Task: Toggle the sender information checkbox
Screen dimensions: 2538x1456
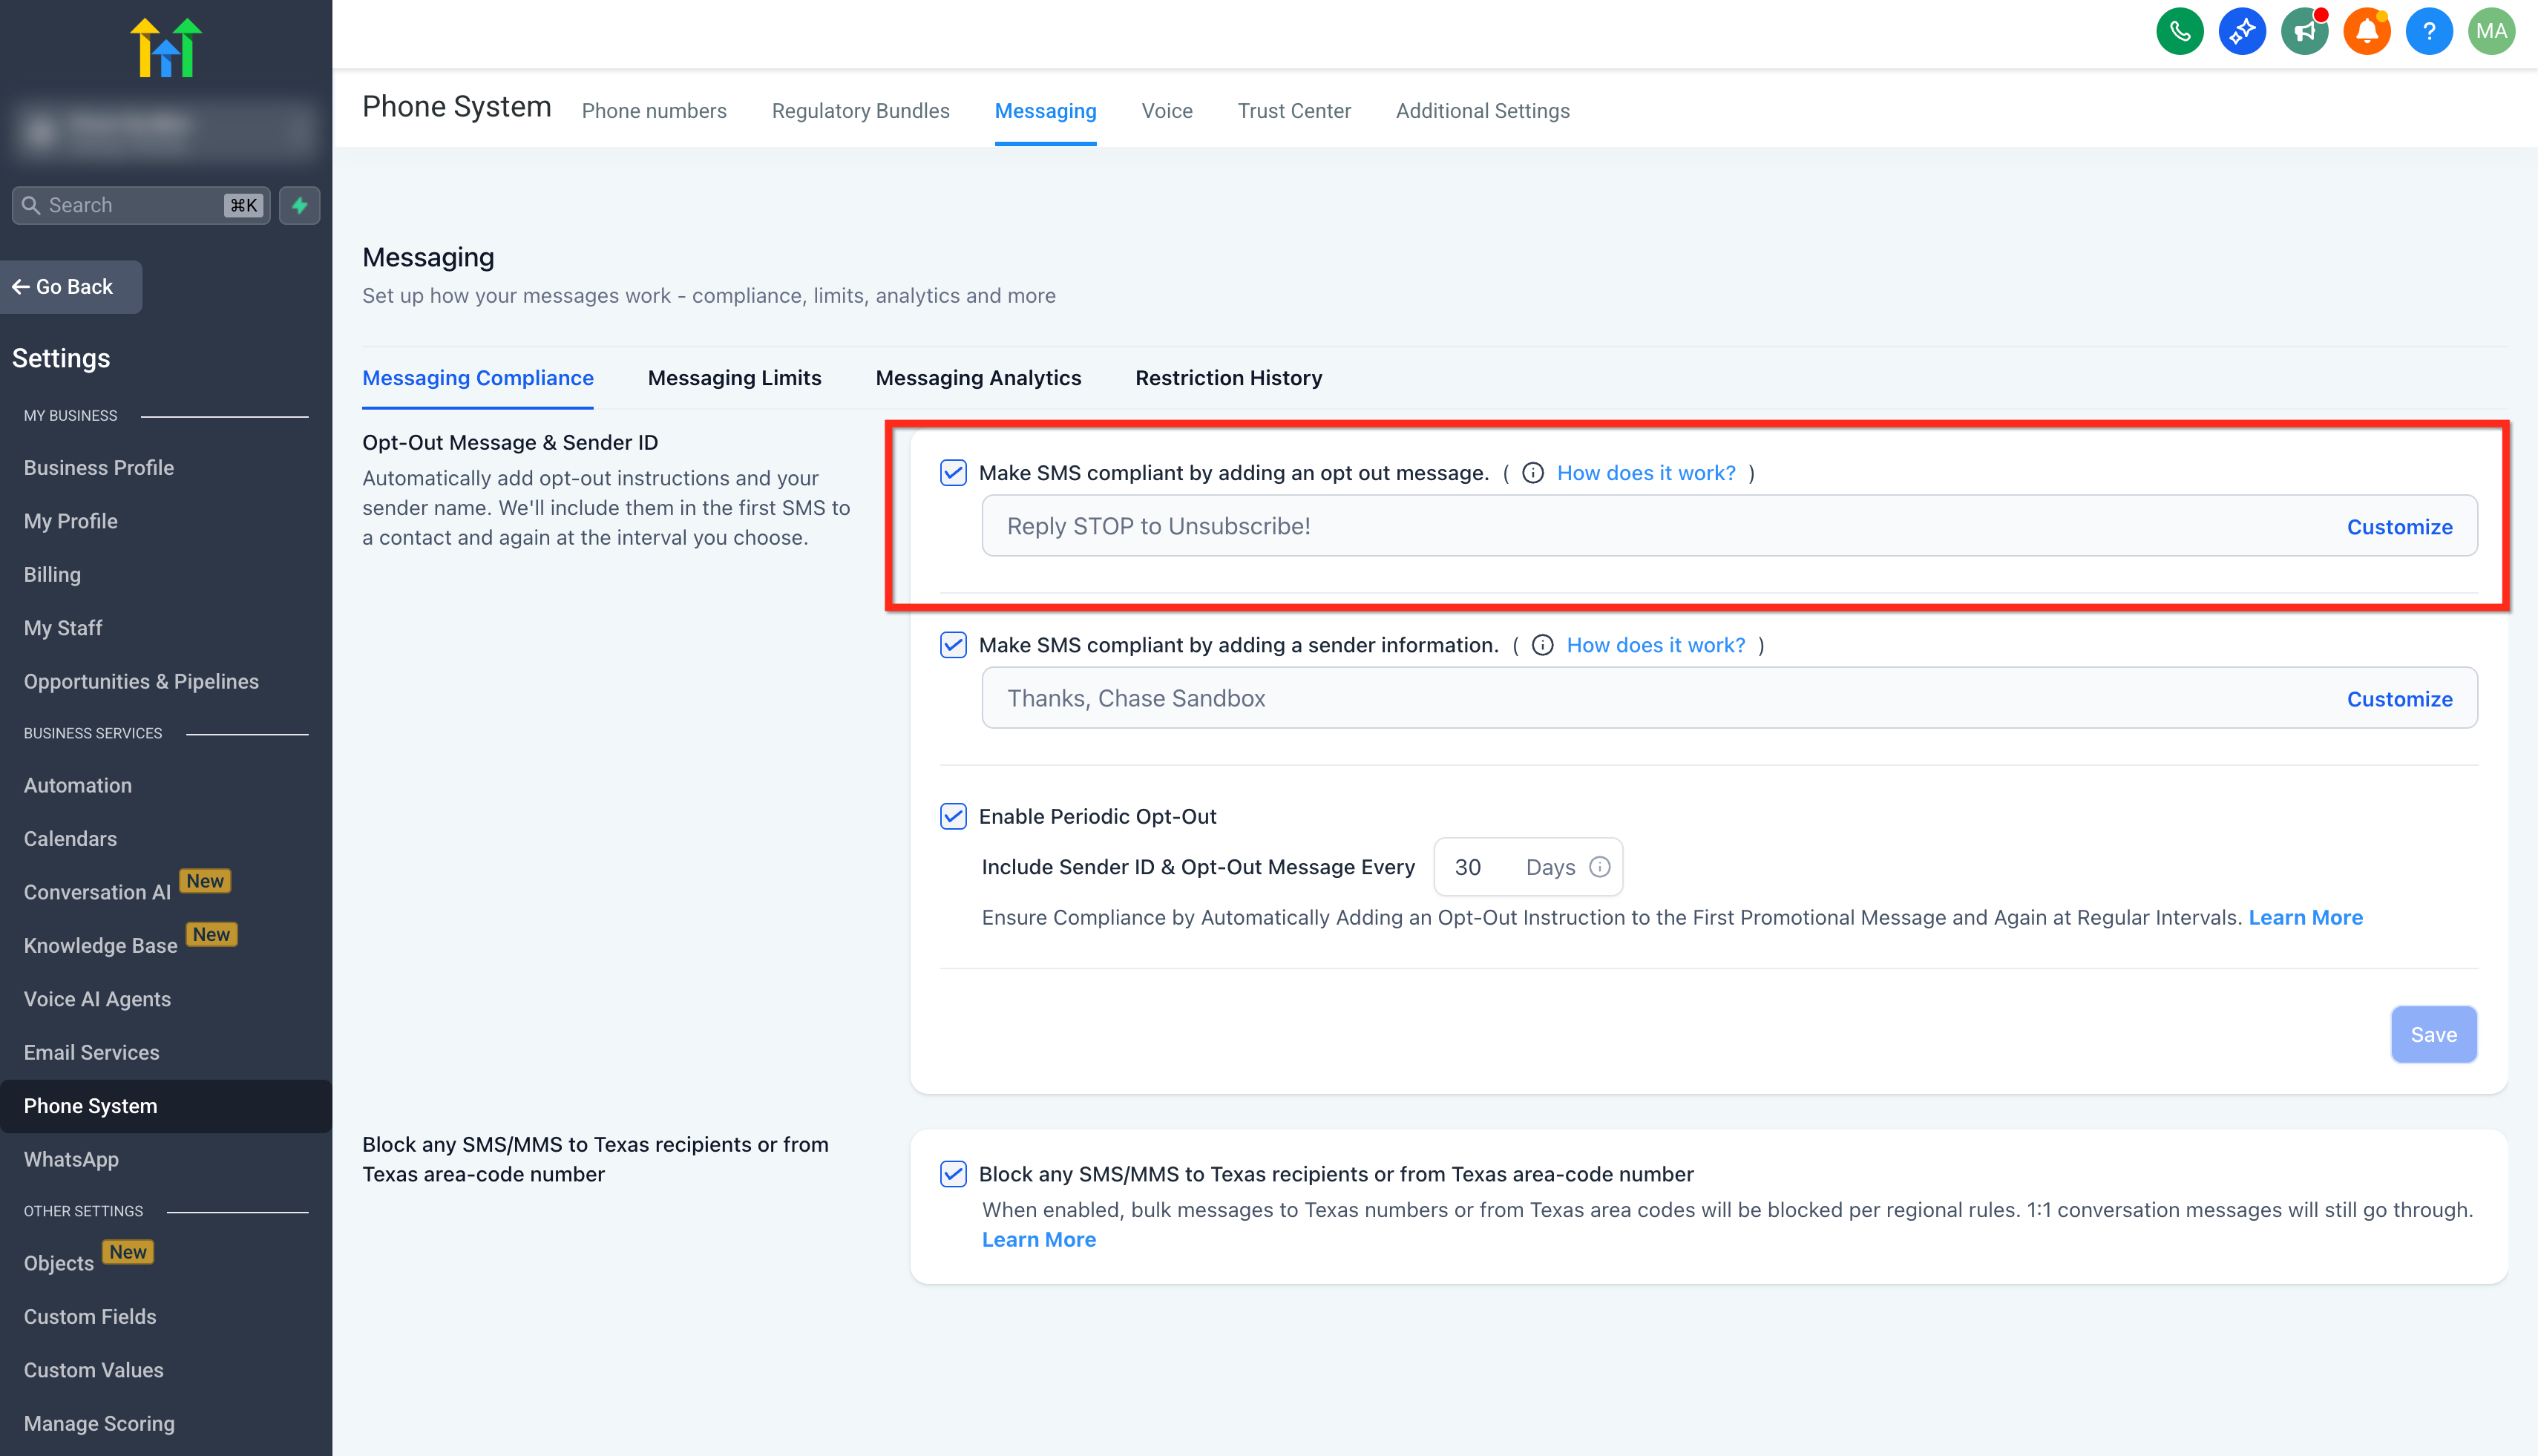Action: click(x=953, y=645)
